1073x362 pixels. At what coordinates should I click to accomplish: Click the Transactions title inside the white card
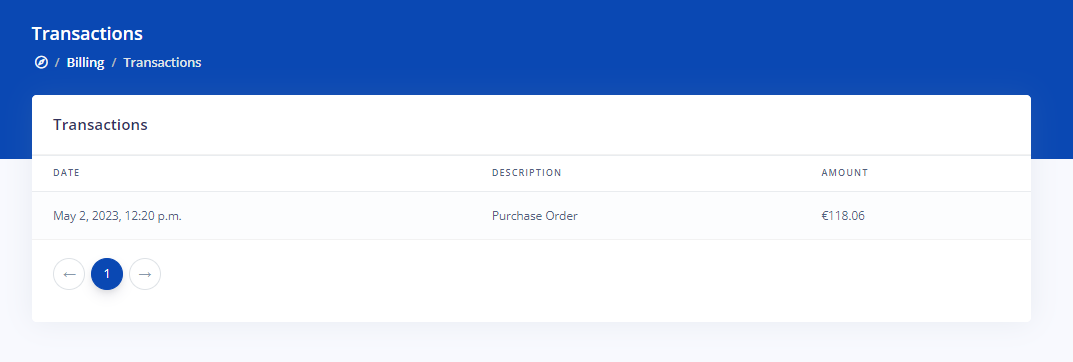(x=101, y=125)
